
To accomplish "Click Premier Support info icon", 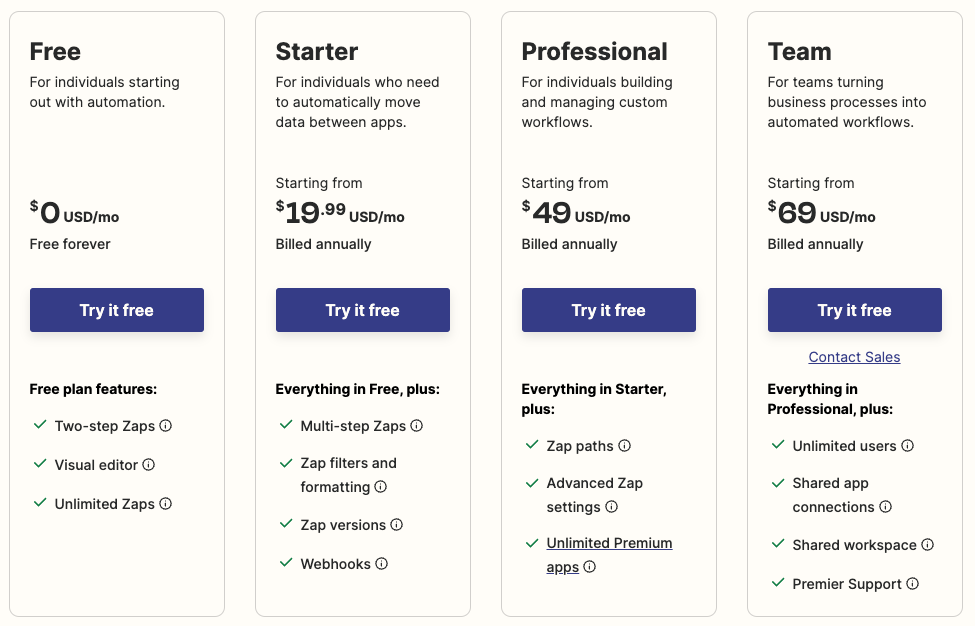I will (913, 584).
